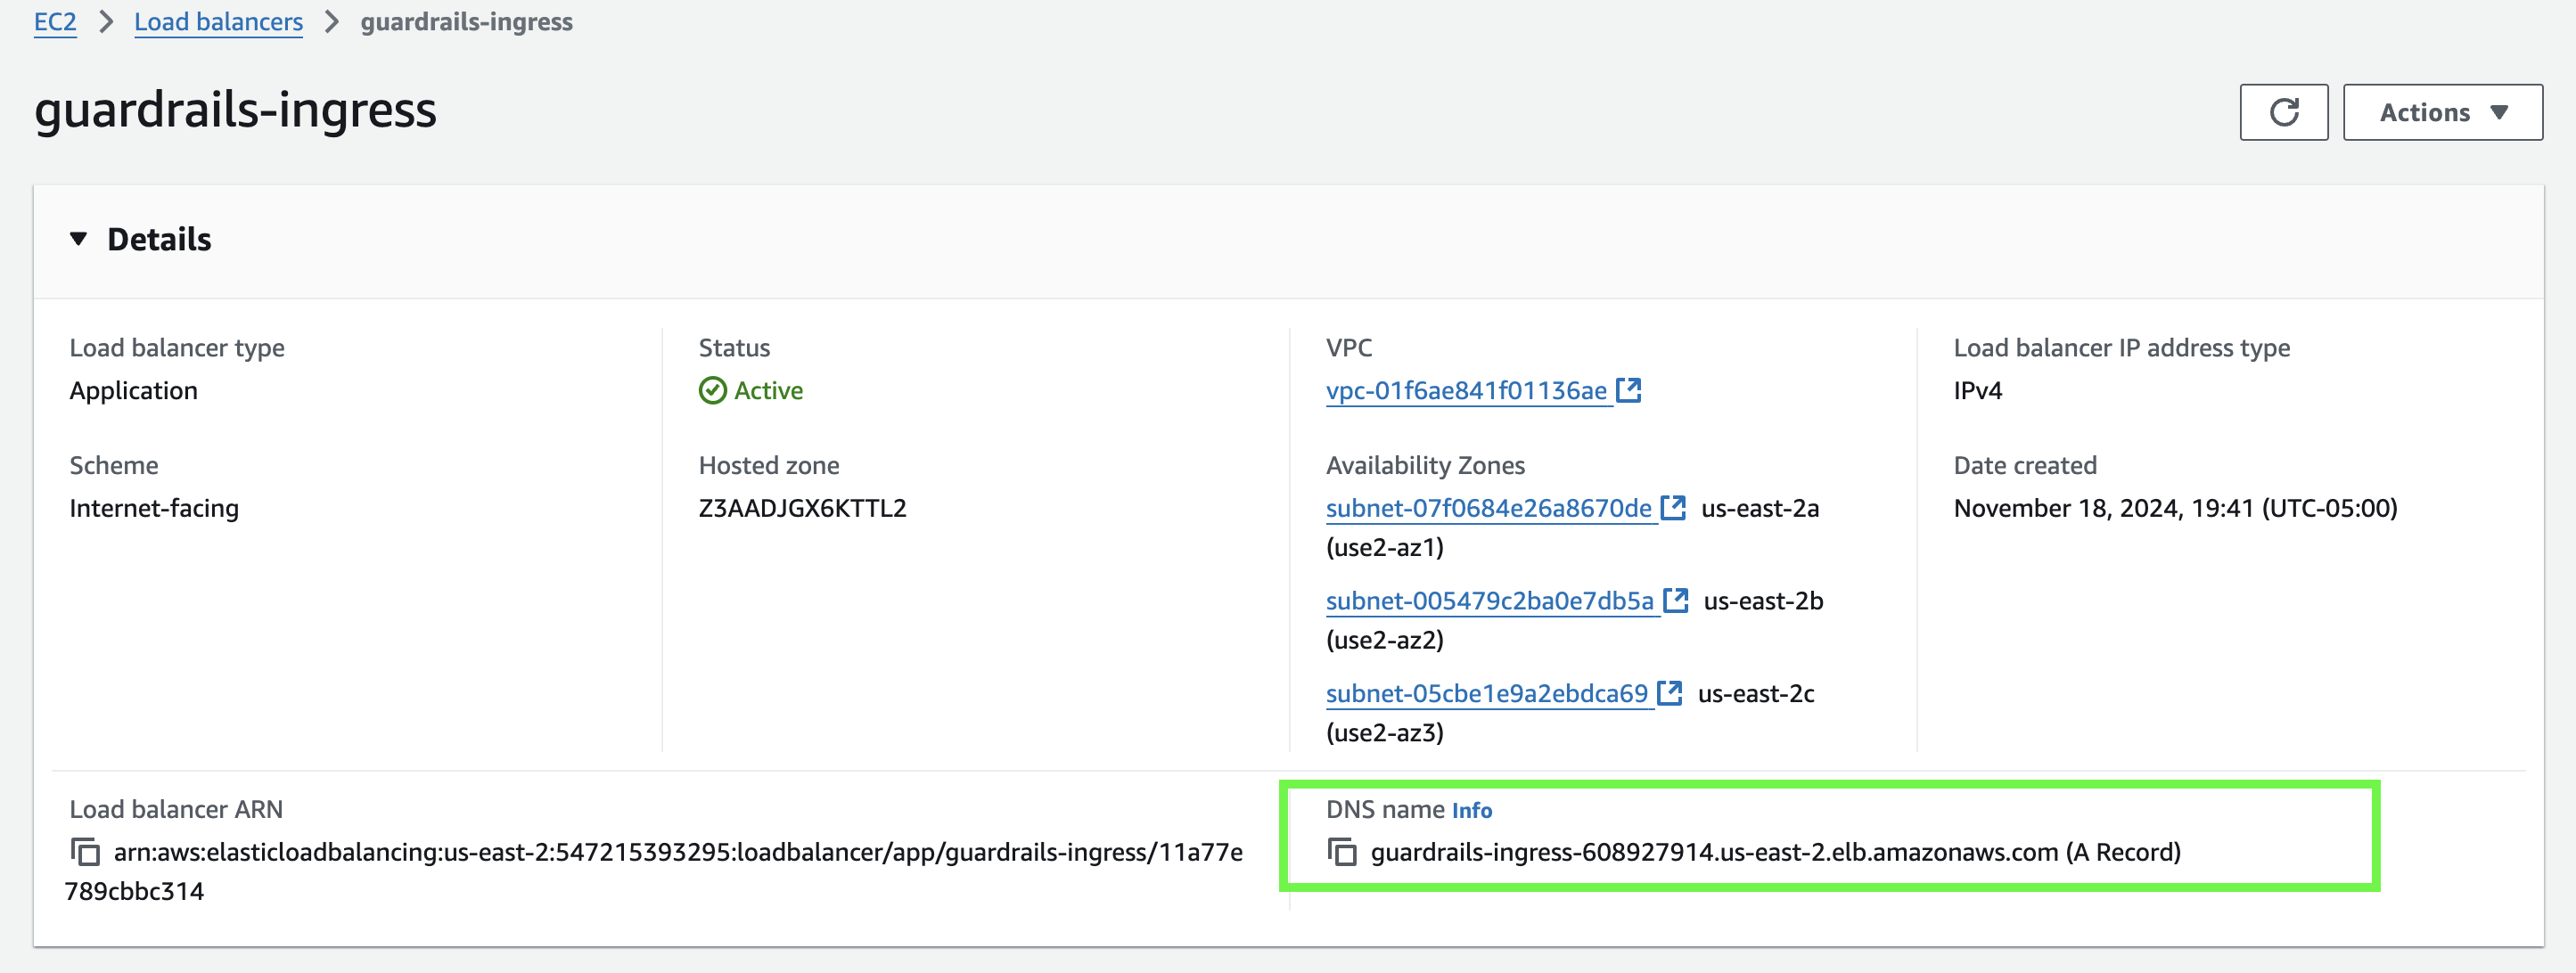The width and height of the screenshot is (2576, 973).
Task: Click external link icon beside VPC ID
Action: click(1629, 390)
